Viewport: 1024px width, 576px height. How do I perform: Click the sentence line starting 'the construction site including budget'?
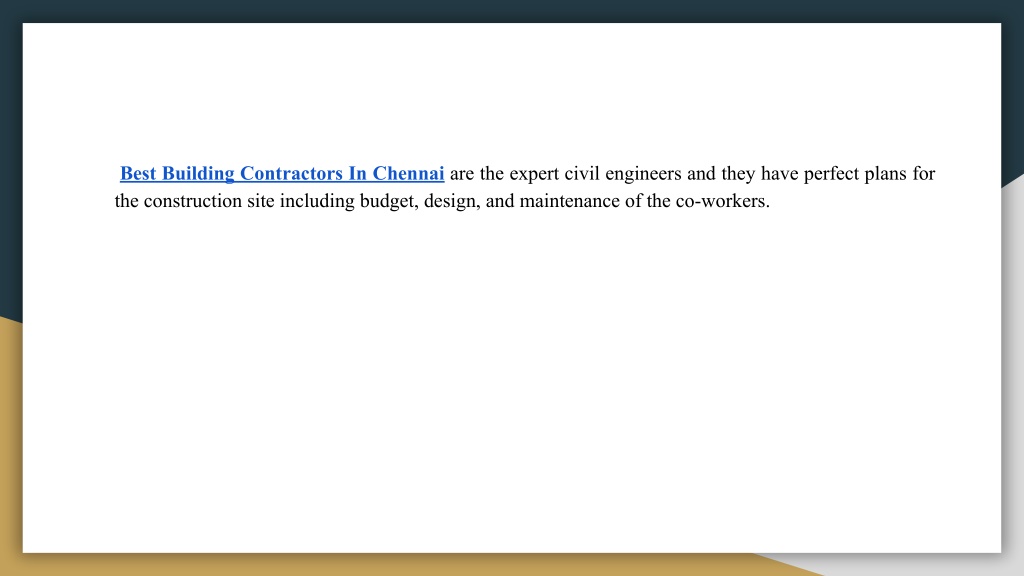(x=442, y=201)
